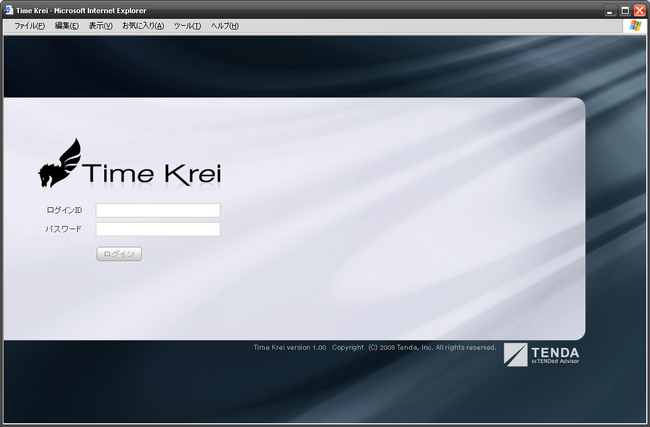Screen dimensions: 650x427
Task: Open the お気に入り(A) menu
Action: click(143, 26)
